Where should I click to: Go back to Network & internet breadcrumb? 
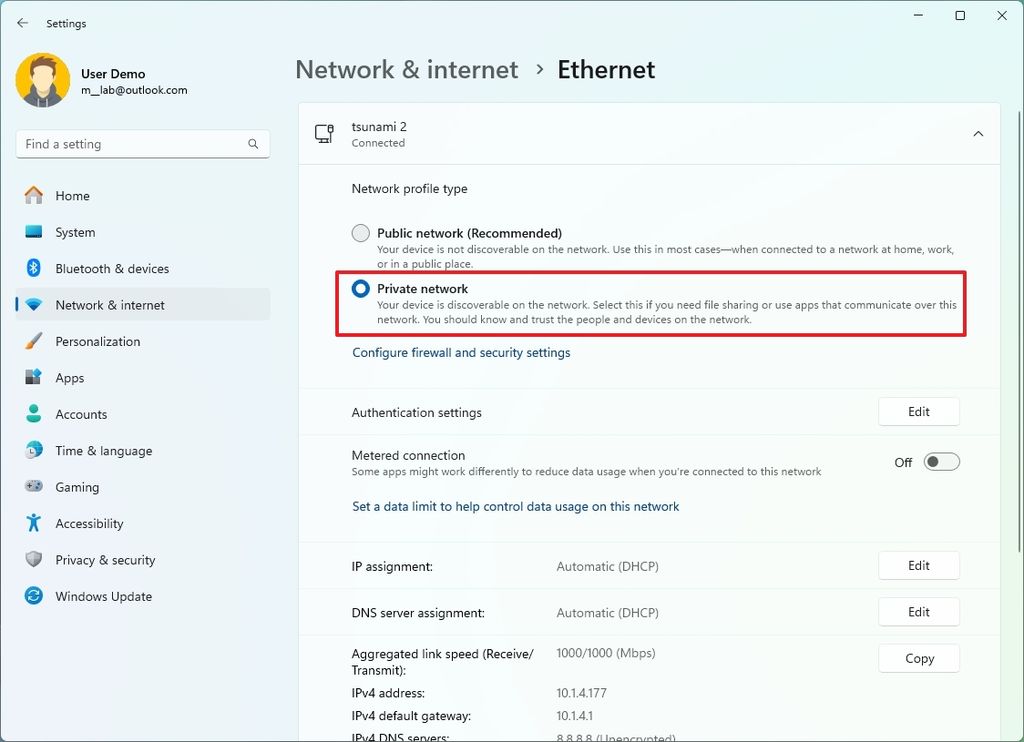click(x=406, y=69)
